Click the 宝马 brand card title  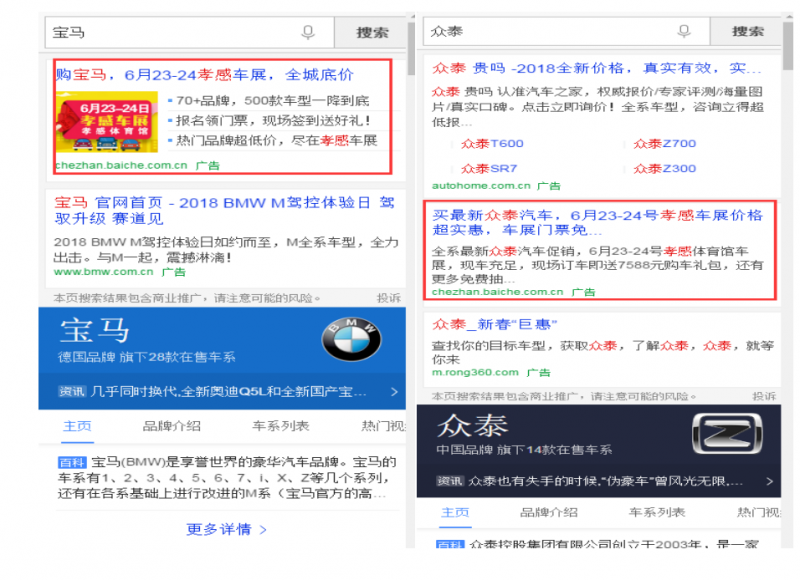click(x=94, y=330)
